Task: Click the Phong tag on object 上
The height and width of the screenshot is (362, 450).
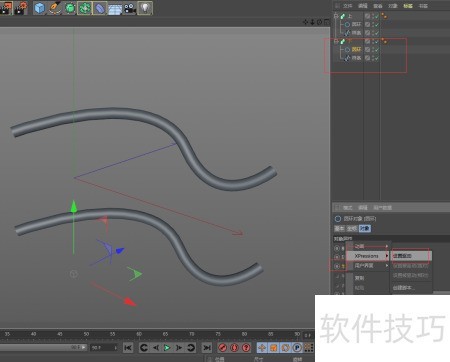Action: 384,16
